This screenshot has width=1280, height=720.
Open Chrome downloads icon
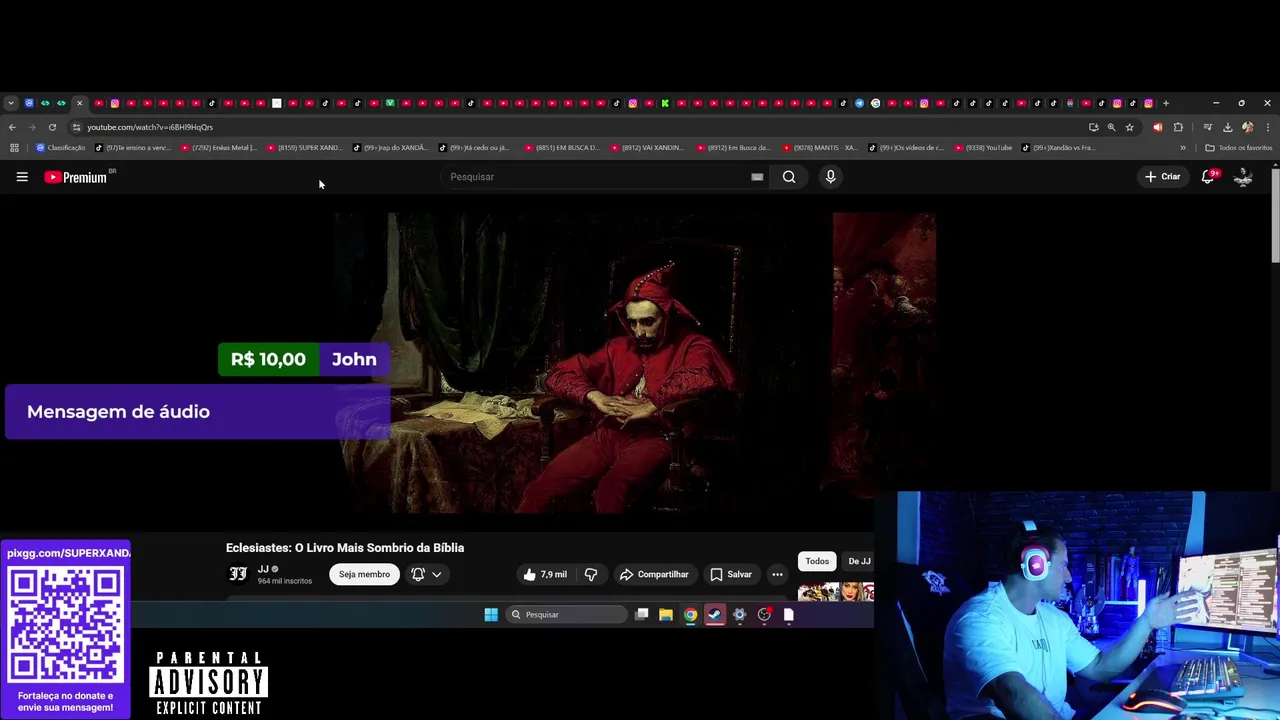[x=1227, y=127]
